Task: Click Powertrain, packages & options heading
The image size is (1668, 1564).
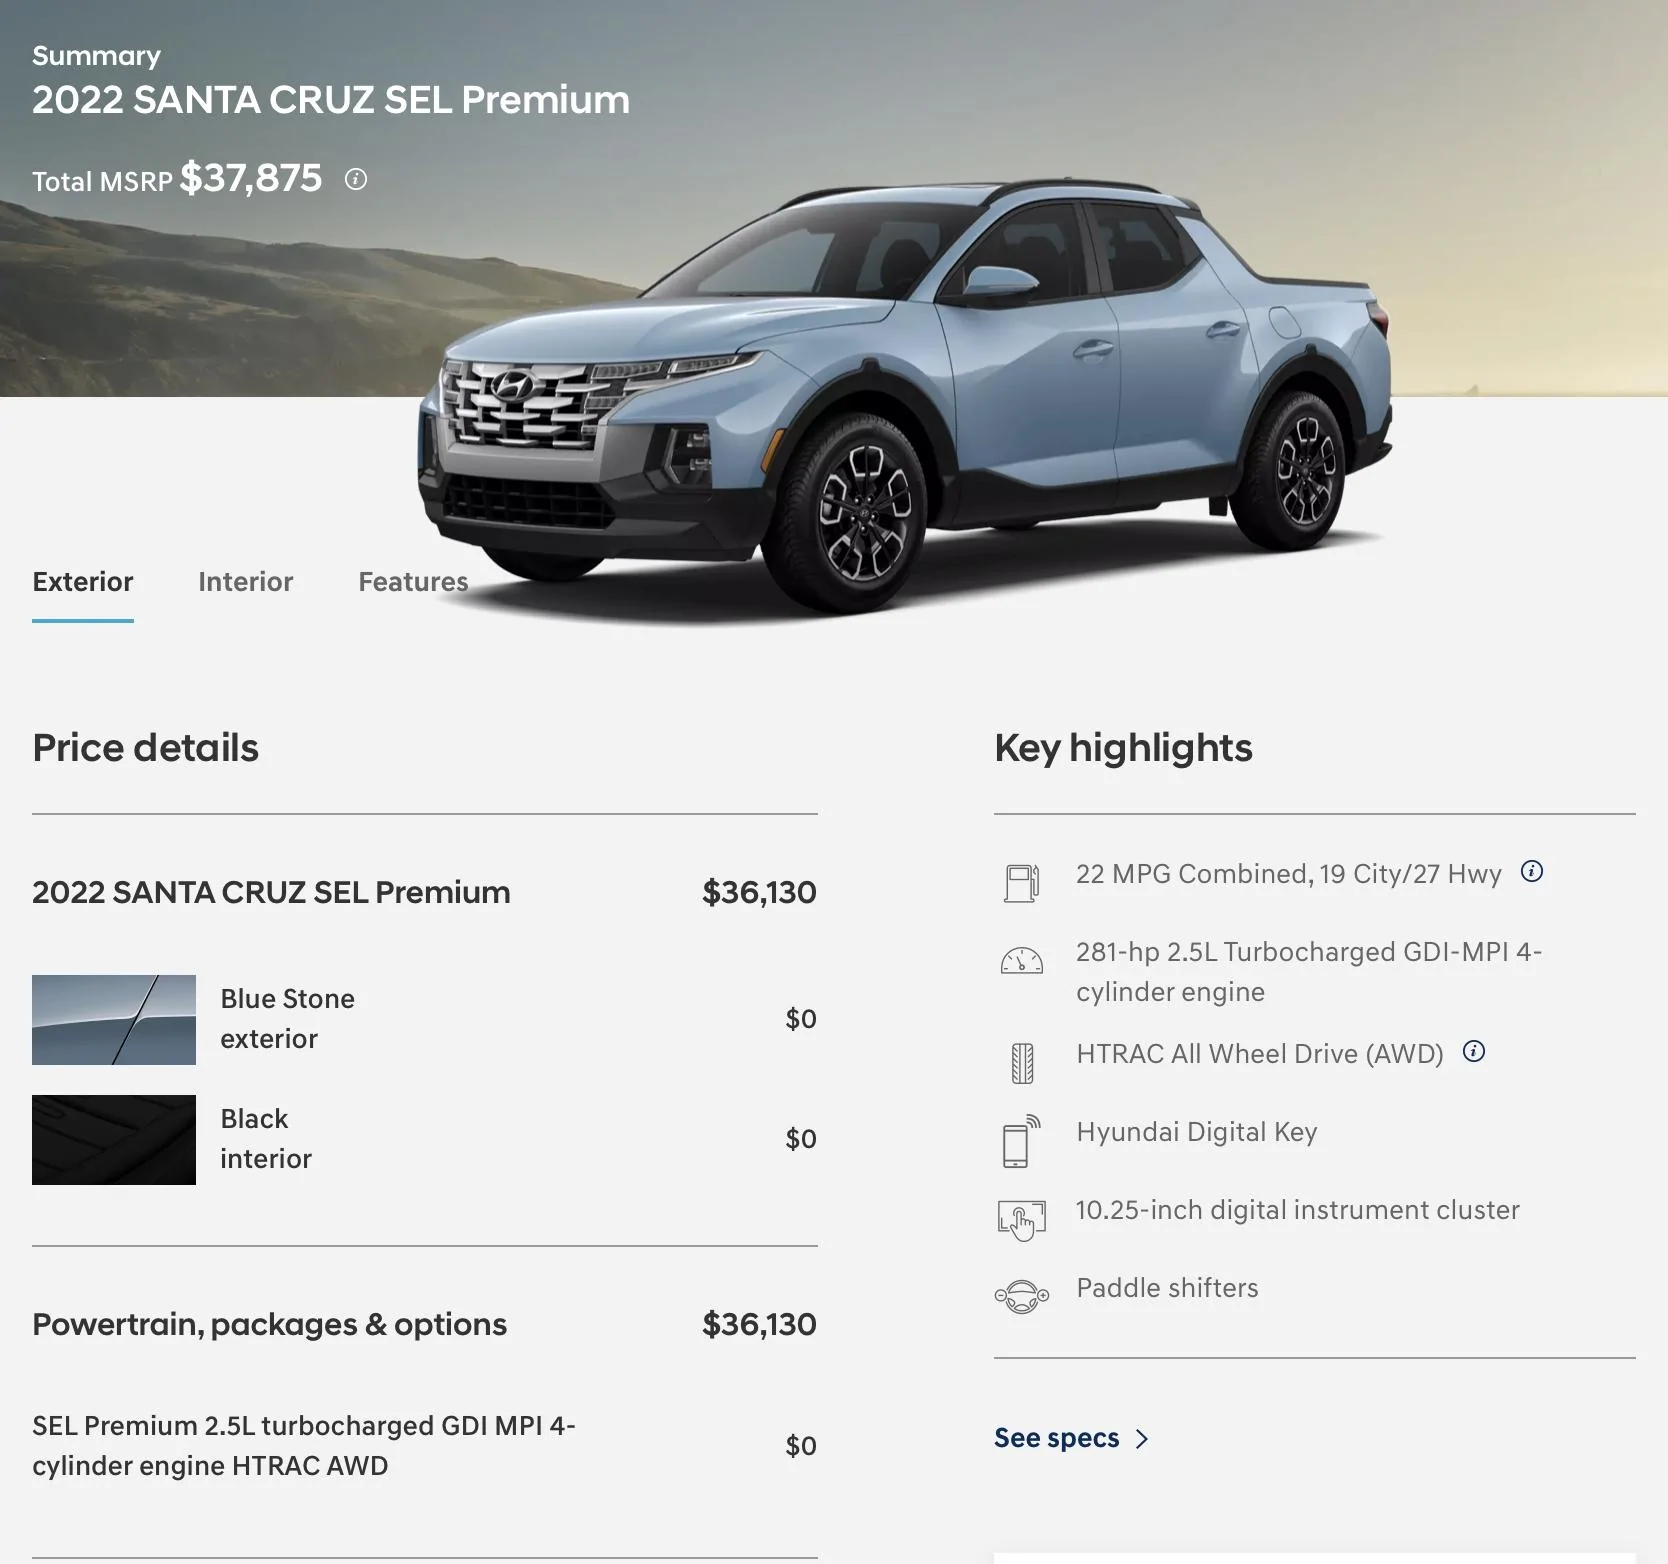Action: click(x=270, y=1324)
